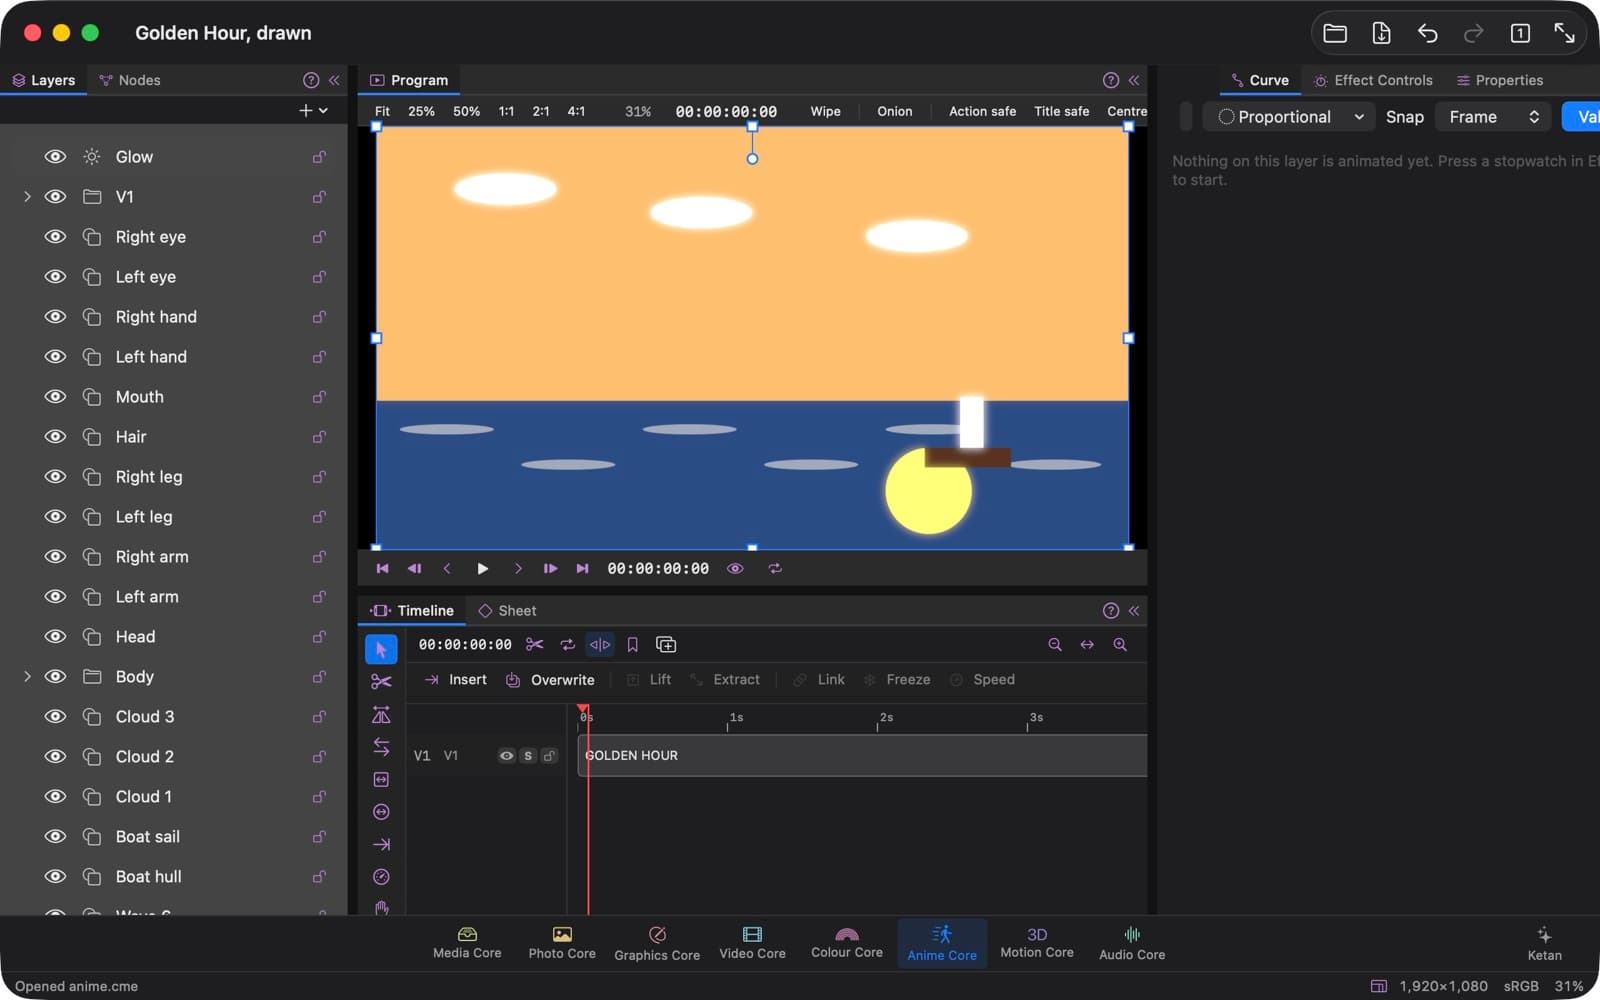Switch to Colour Core workspace

click(847, 943)
